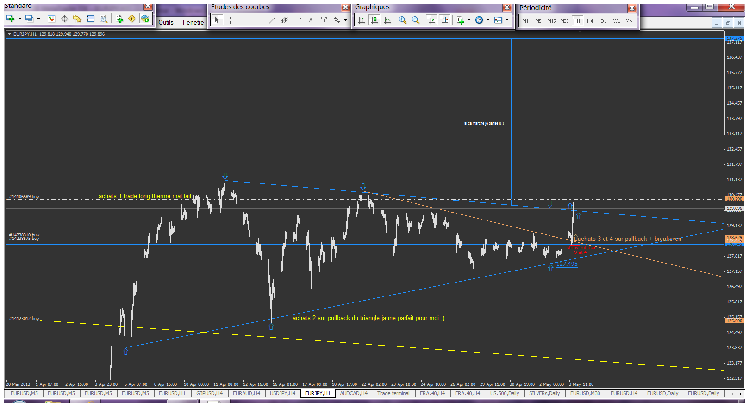This screenshot has width=749, height=403.
Task: Expand the Profiles dropdown arrow
Action: point(39,19)
